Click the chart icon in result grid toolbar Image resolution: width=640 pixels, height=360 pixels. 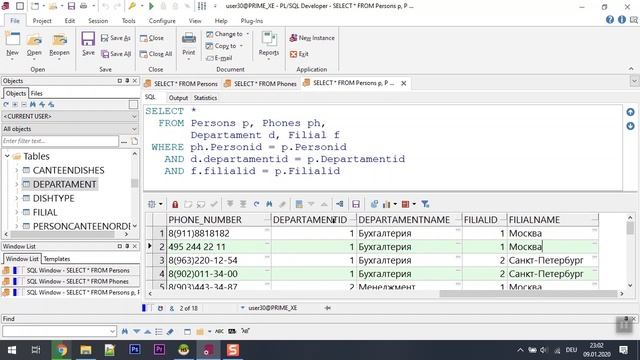click(x=386, y=204)
